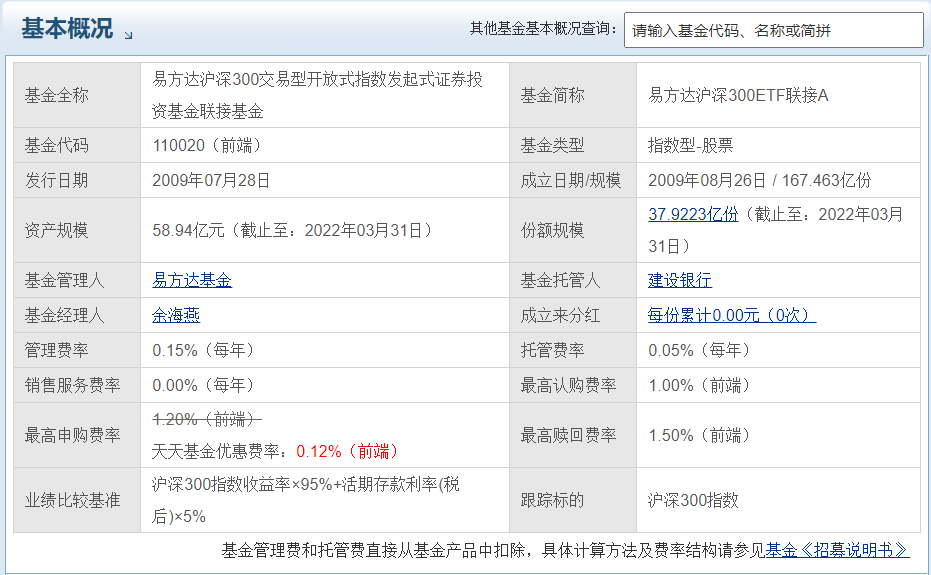Image resolution: width=931 pixels, height=575 pixels.
Task: Select the 基金代码 label cell
Action: (x=77, y=145)
